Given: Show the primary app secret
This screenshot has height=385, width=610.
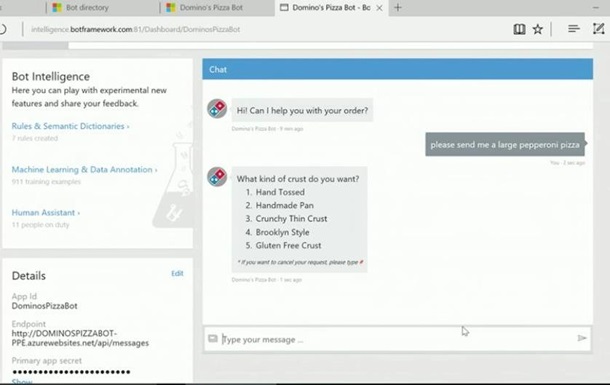Looking at the screenshot, I should click(22, 382).
